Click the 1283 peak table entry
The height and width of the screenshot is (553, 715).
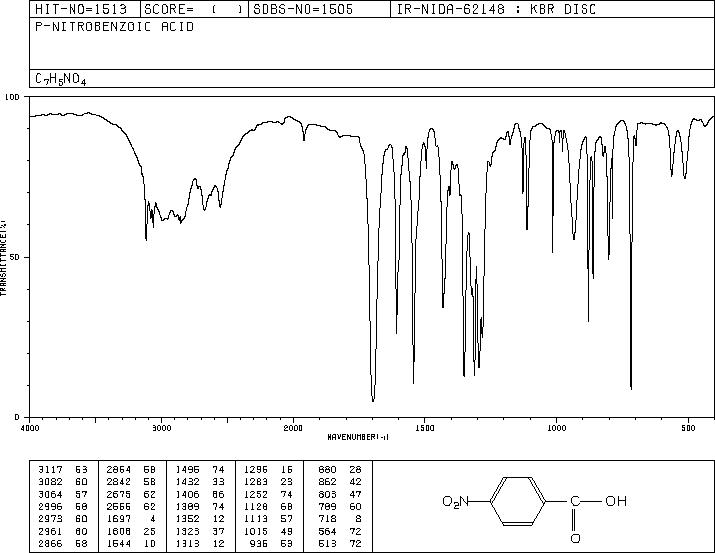(x=268, y=482)
